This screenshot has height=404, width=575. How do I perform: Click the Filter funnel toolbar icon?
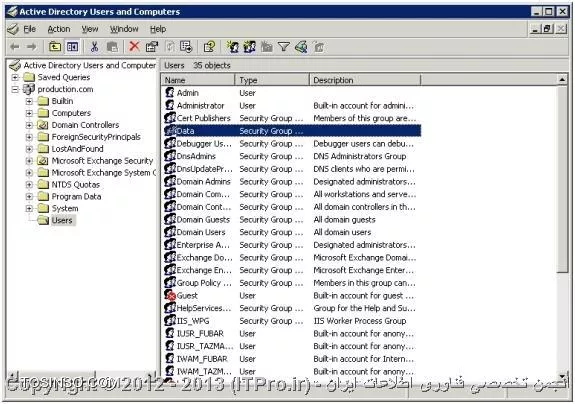(x=284, y=47)
